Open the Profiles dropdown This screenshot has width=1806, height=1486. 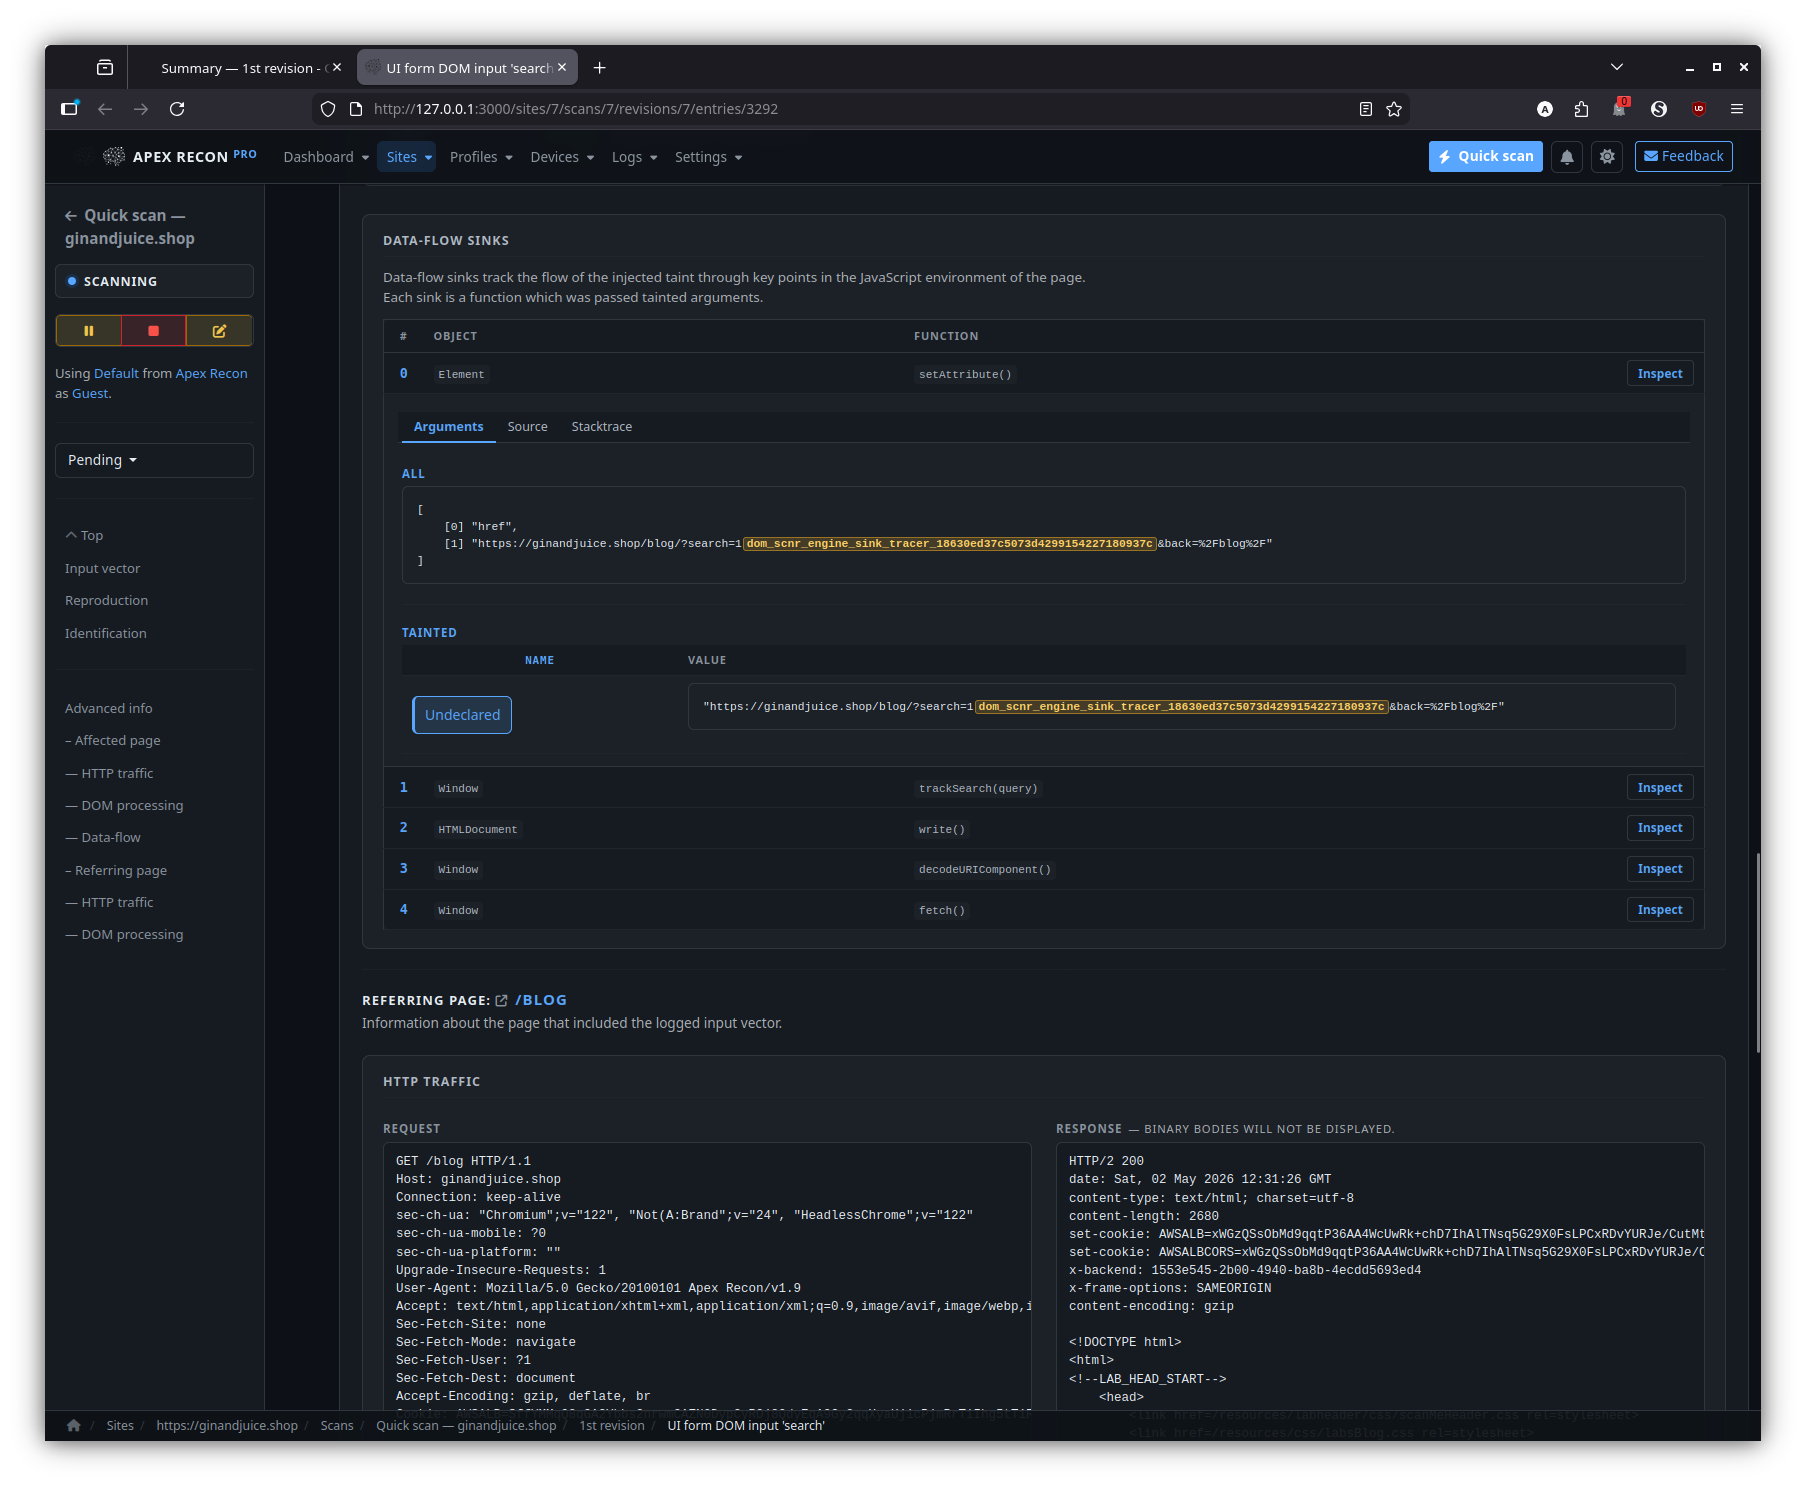481,157
